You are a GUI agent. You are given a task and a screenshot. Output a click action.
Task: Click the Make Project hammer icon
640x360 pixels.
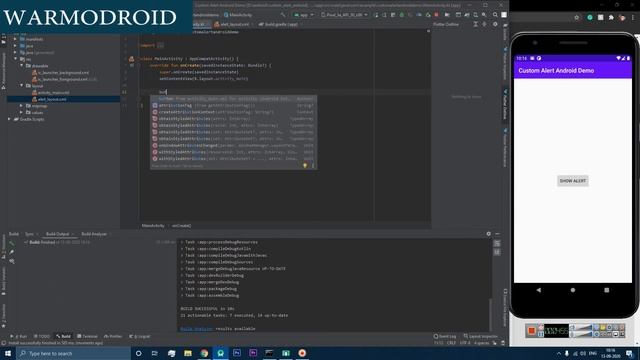(282, 15)
